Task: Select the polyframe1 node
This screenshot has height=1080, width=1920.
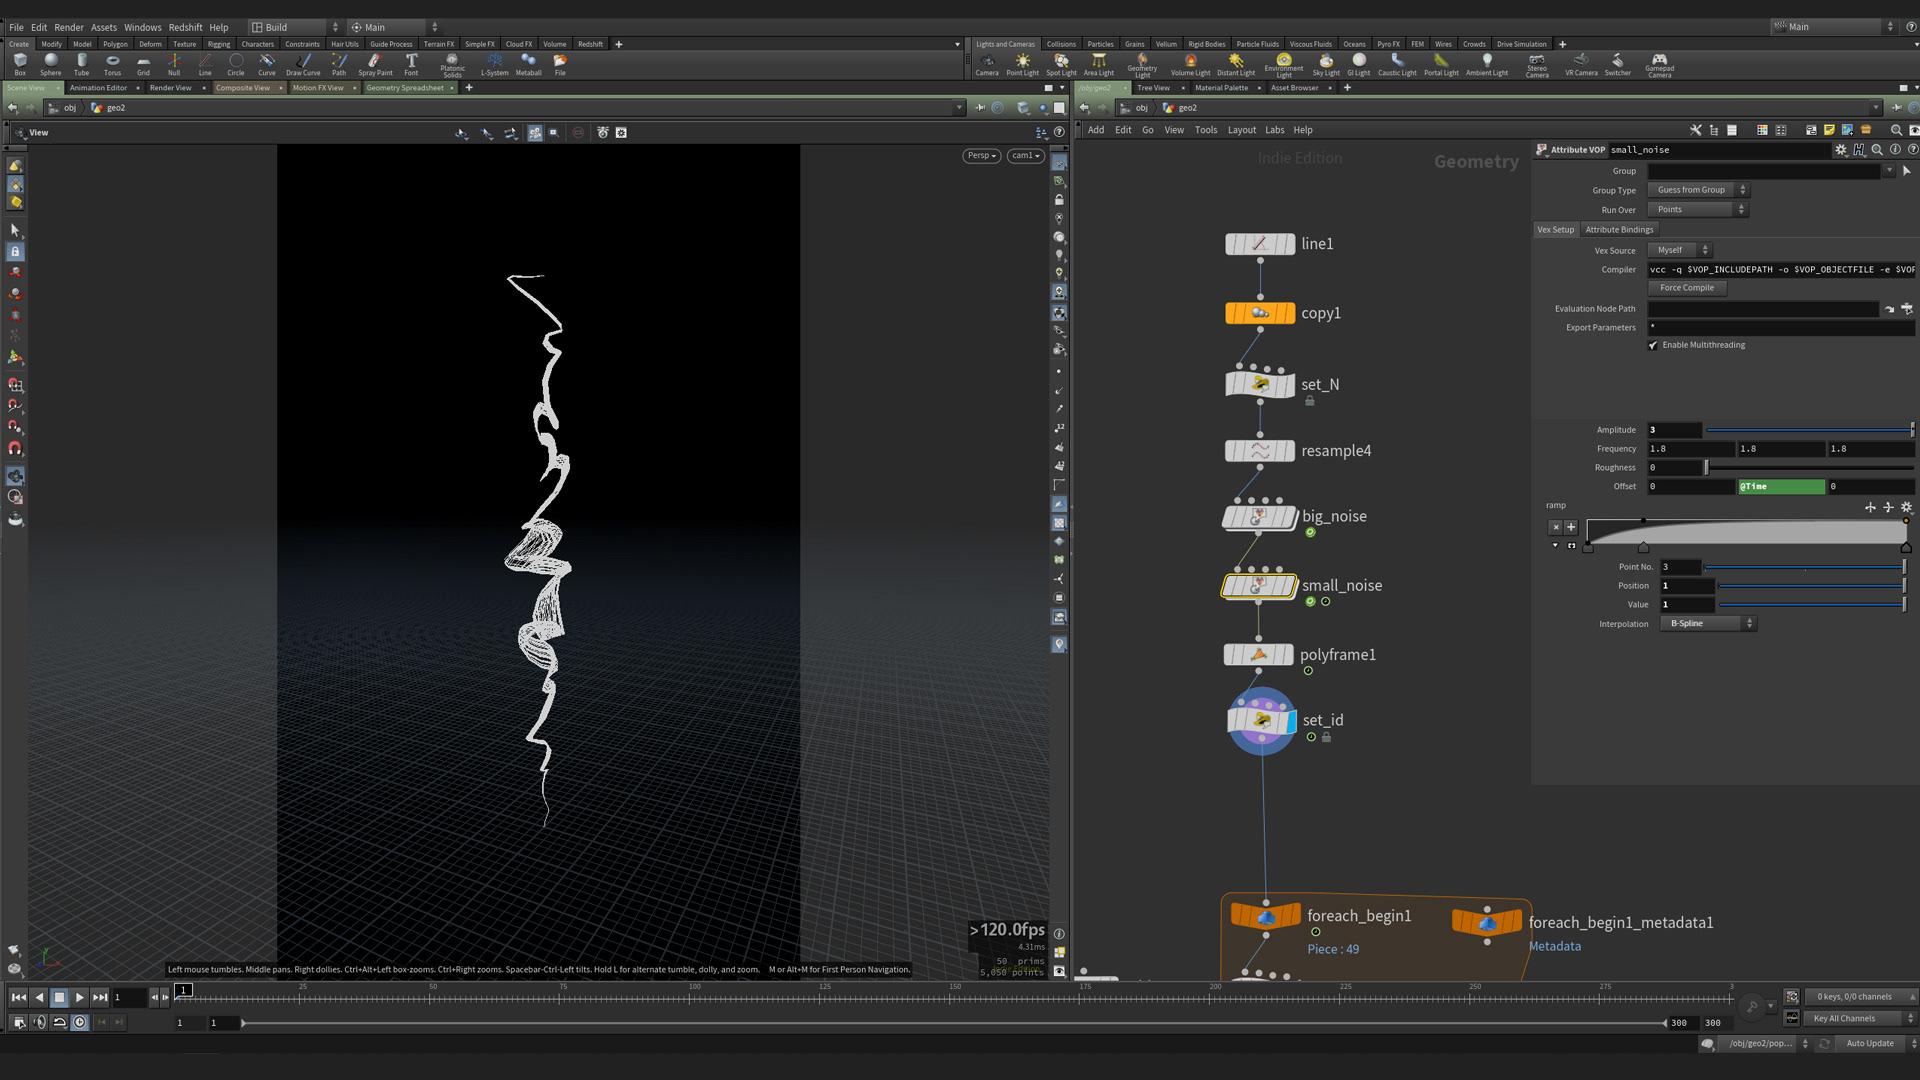Action: pos(1259,655)
